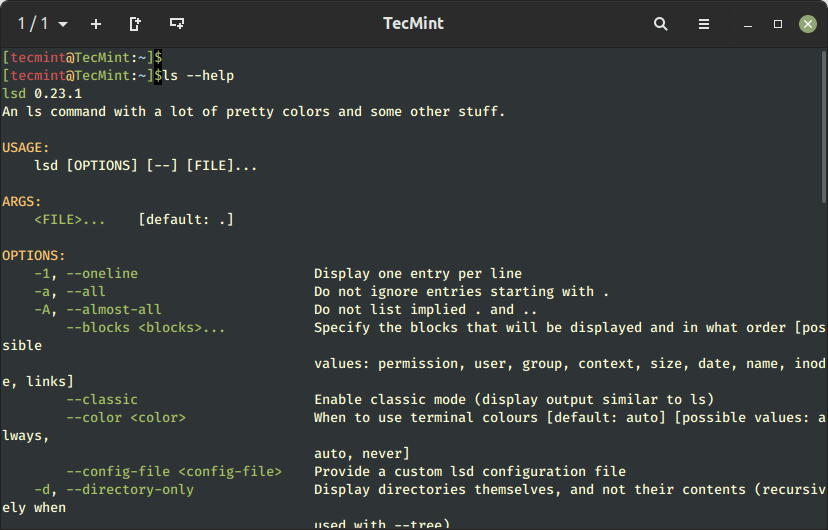Image resolution: width=828 pixels, height=530 pixels.
Task: Click the 'lsd 0.23.1' version text
Action: pos(42,94)
